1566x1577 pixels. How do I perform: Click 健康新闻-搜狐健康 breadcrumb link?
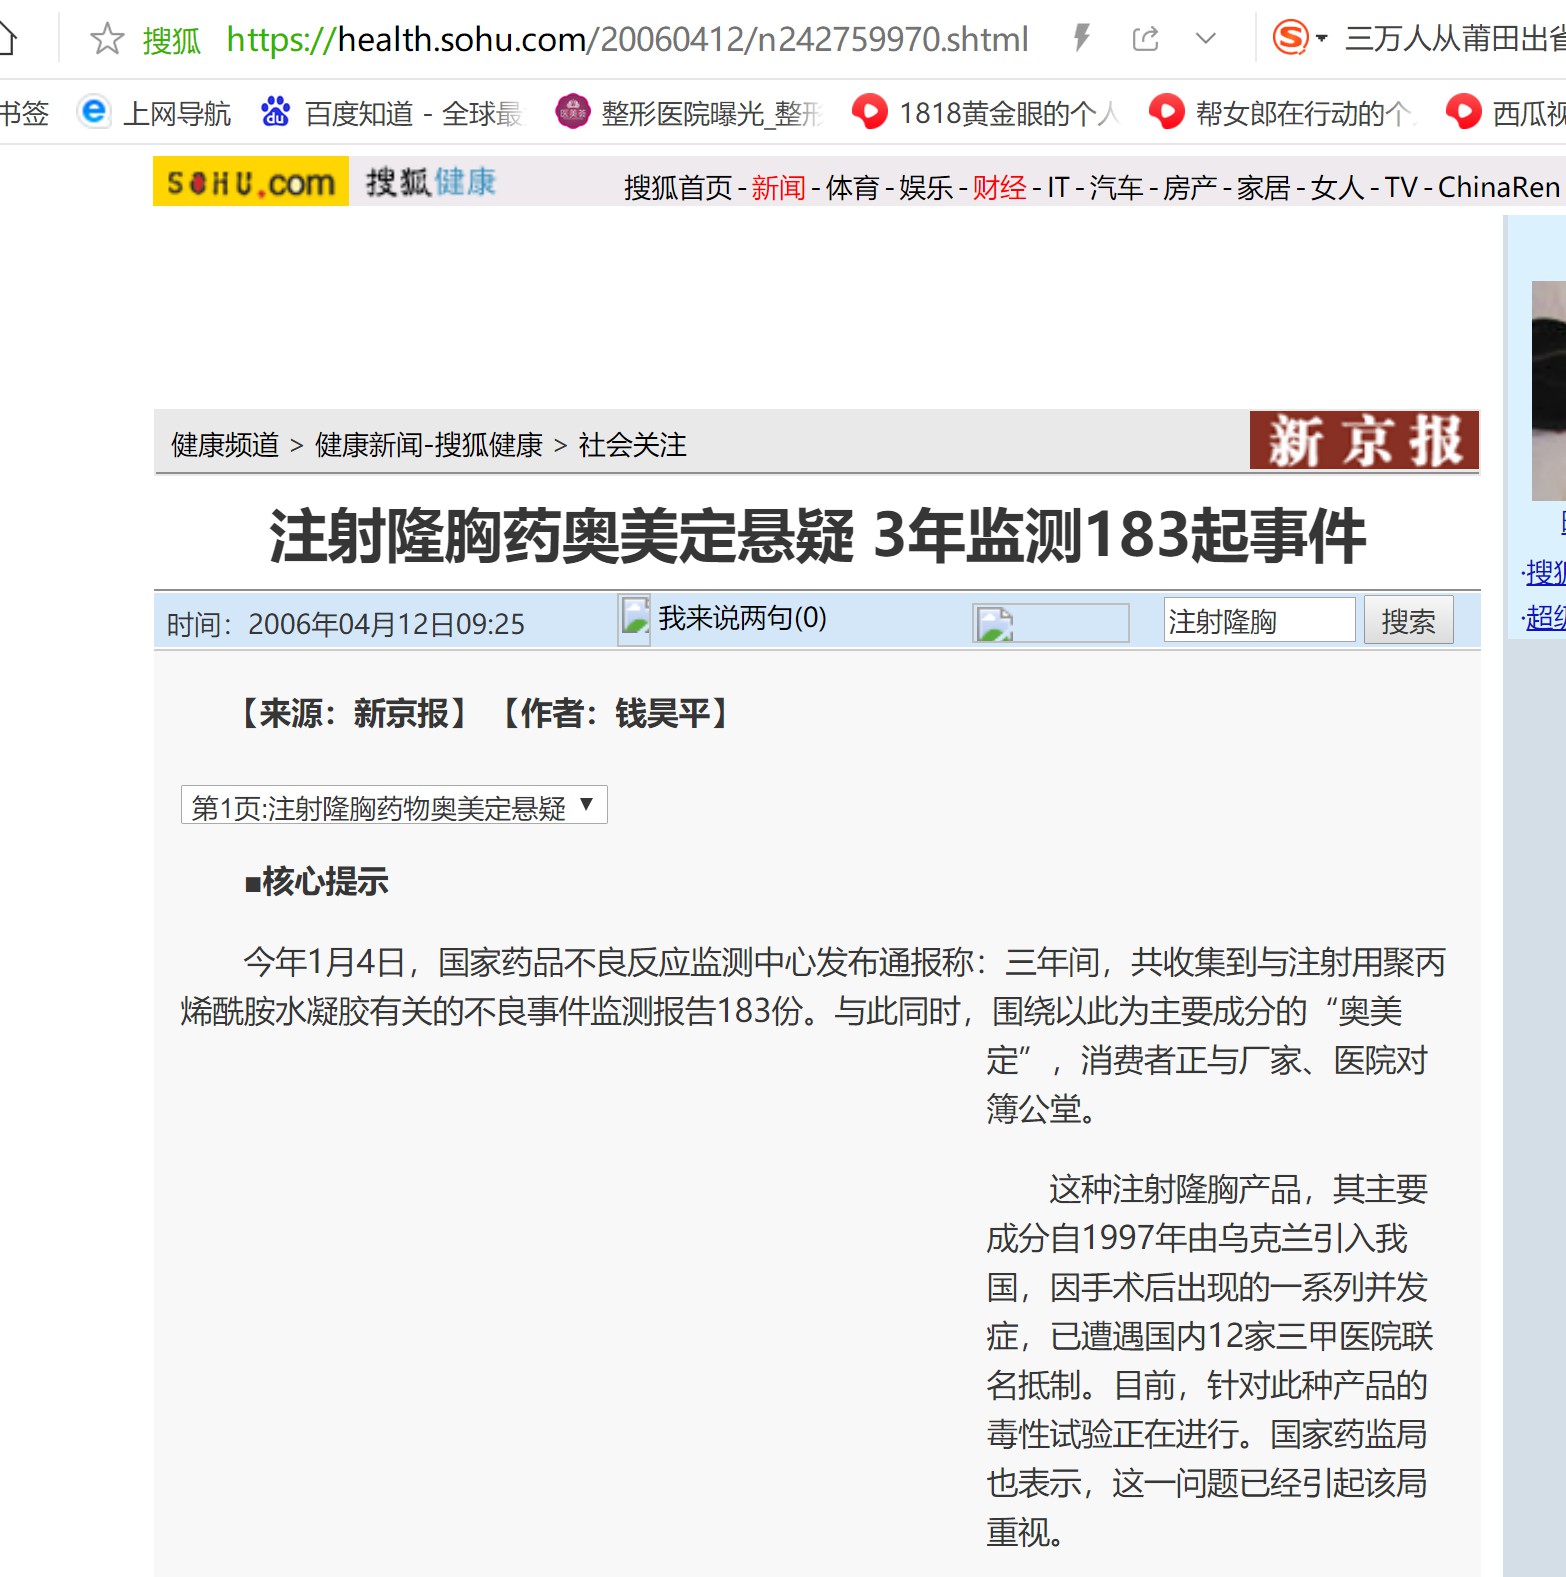point(429,444)
